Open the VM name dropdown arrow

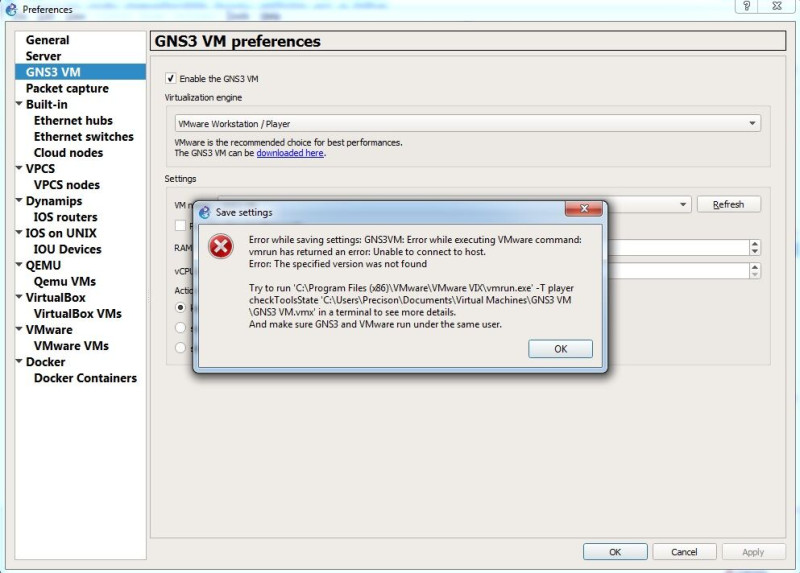pos(683,205)
